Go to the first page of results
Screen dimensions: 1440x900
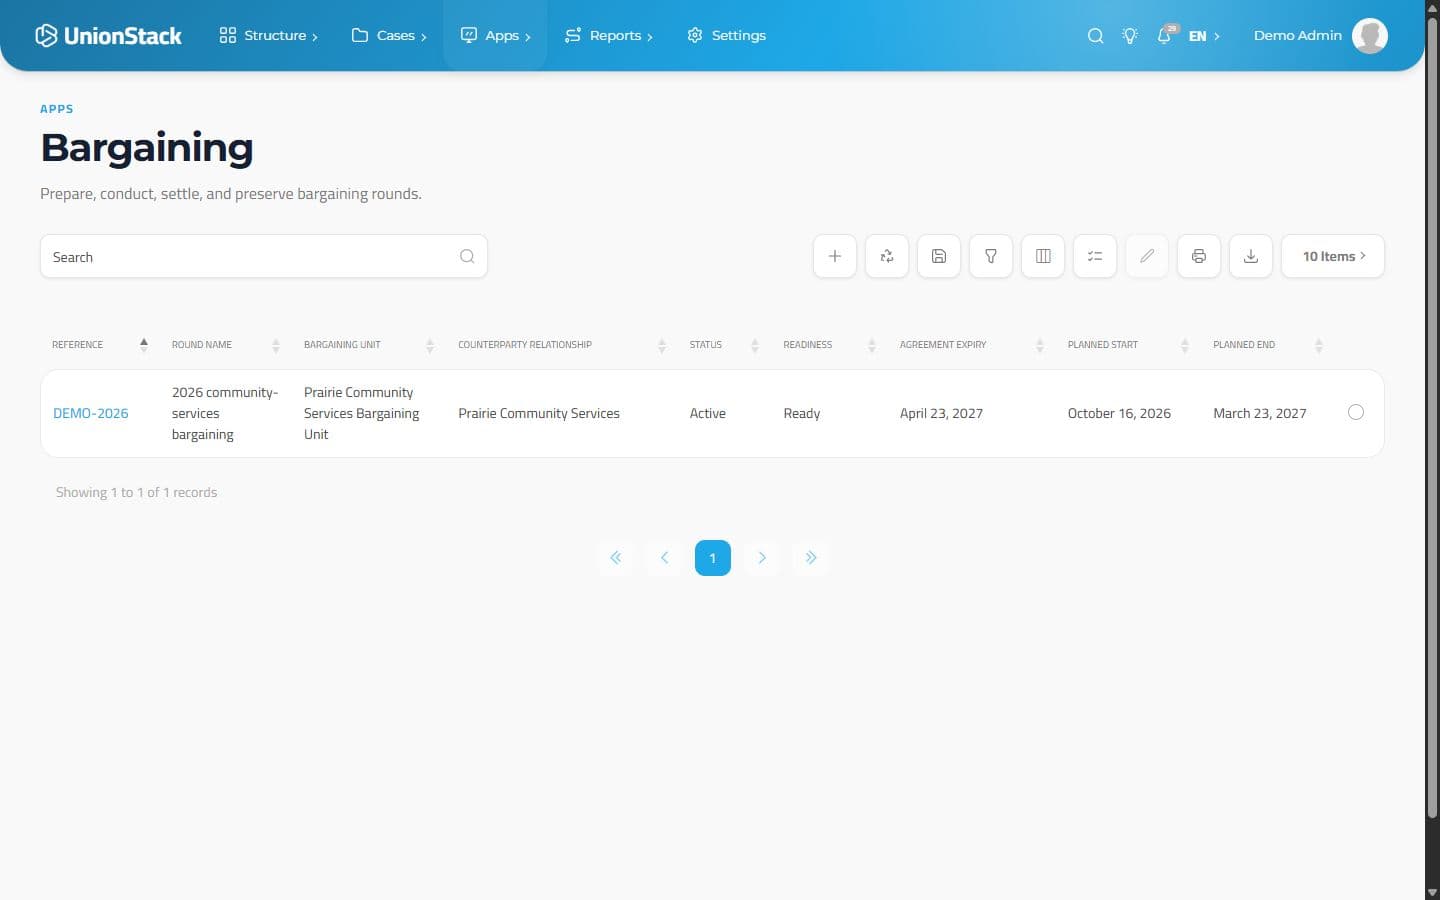[615, 558]
